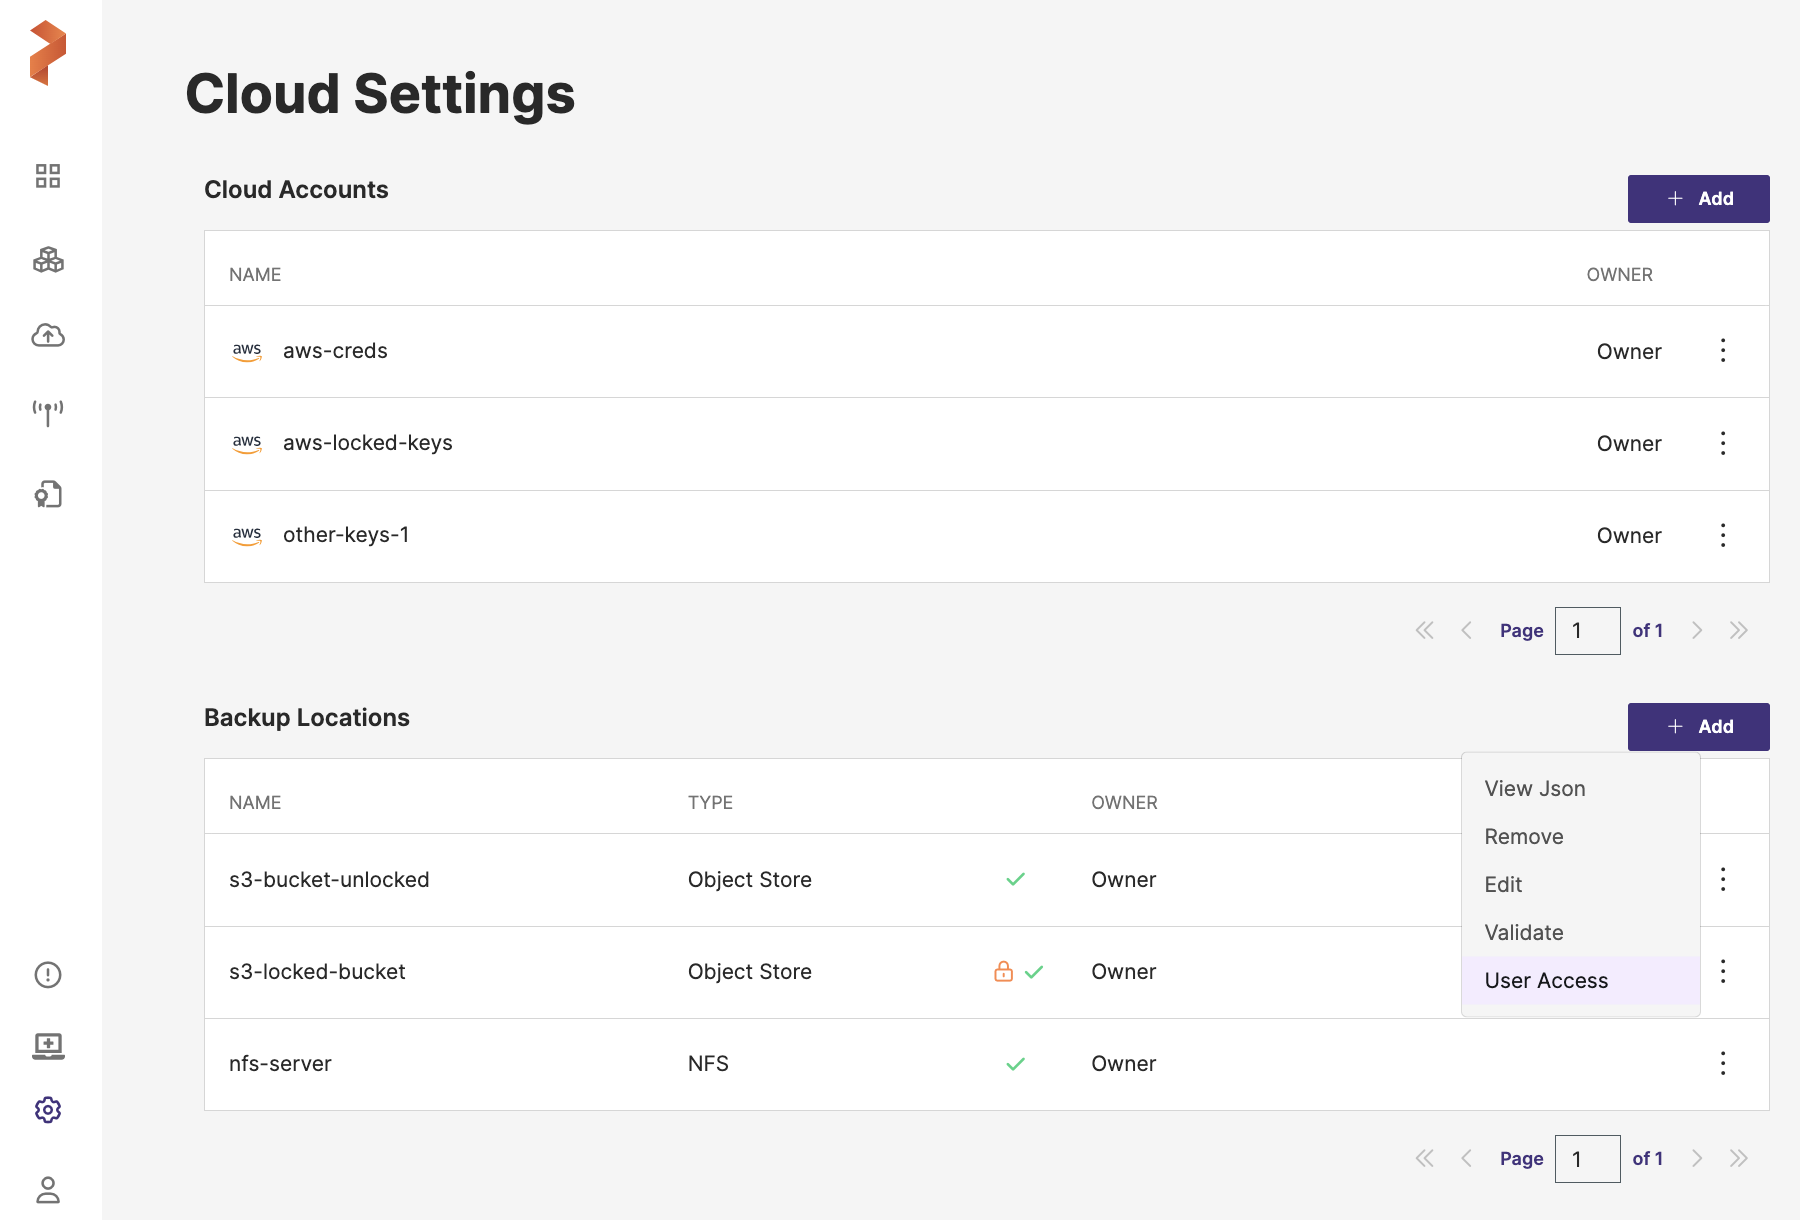Select Validate from the context menu

point(1524,933)
